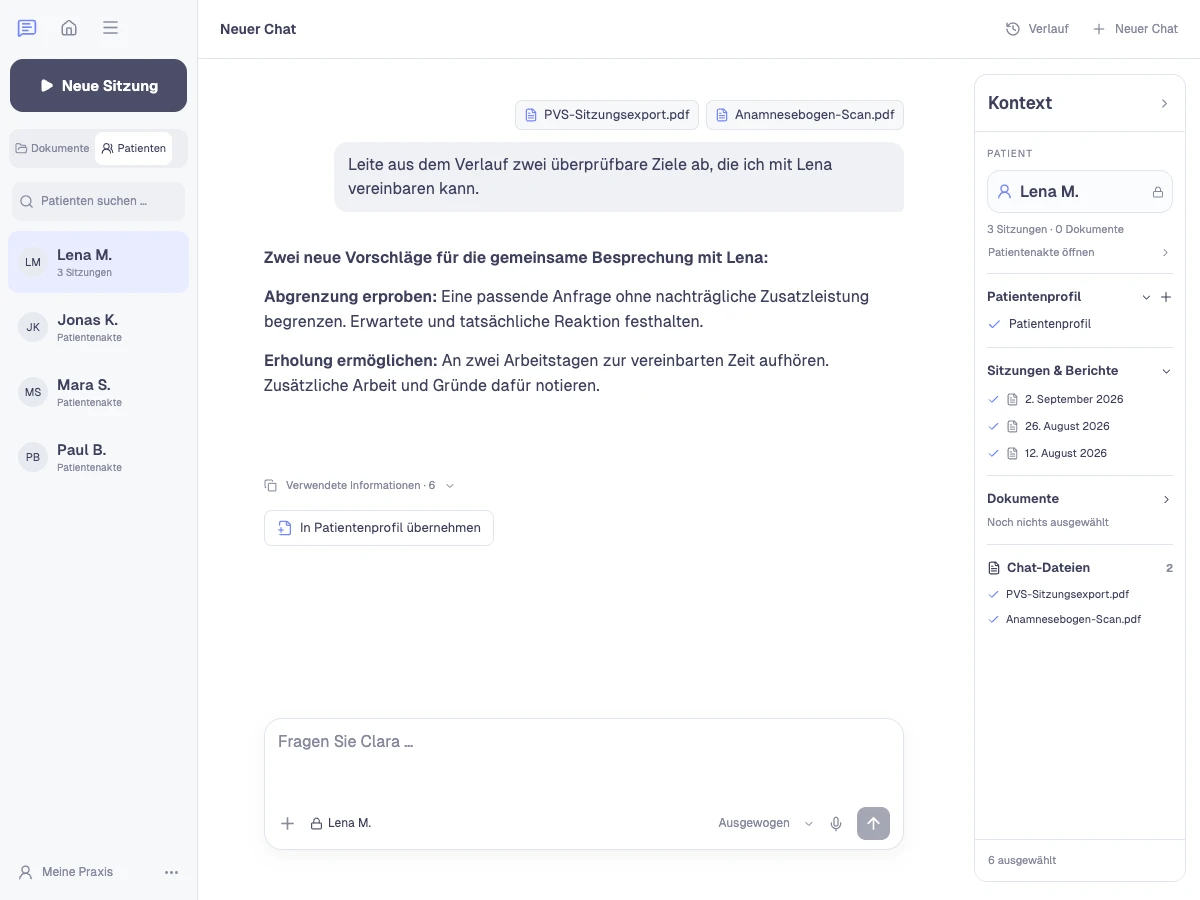This screenshot has height=900, width=1200.
Task: Click the send arrow button
Action: [873, 823]
